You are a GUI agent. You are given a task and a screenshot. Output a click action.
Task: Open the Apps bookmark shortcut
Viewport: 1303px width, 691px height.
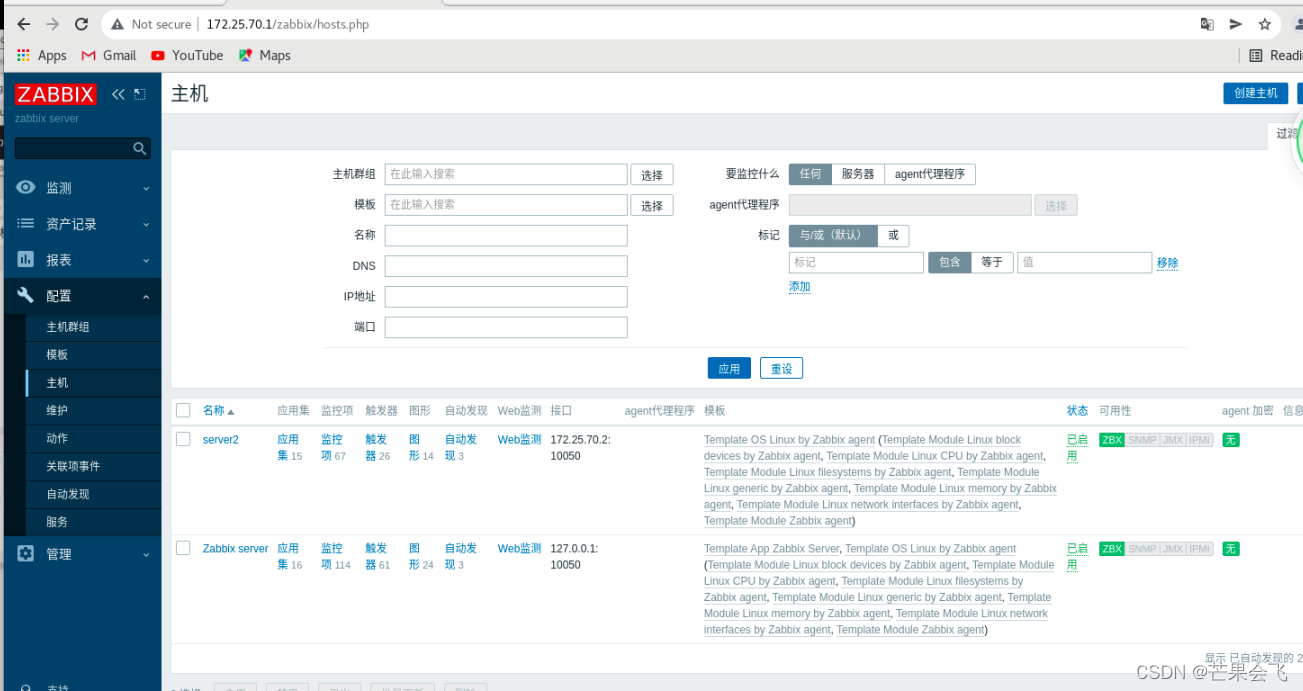click(41, 55)
